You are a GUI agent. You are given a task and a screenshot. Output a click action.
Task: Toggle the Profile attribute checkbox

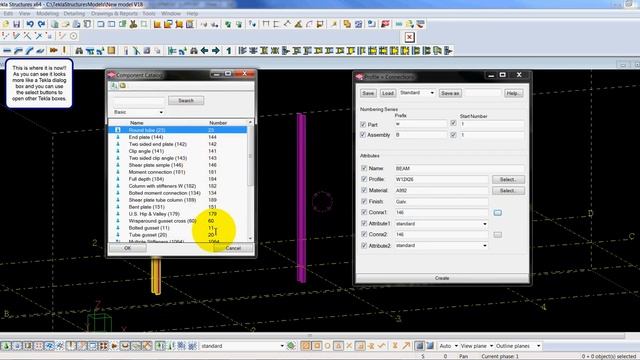(364, 179)
